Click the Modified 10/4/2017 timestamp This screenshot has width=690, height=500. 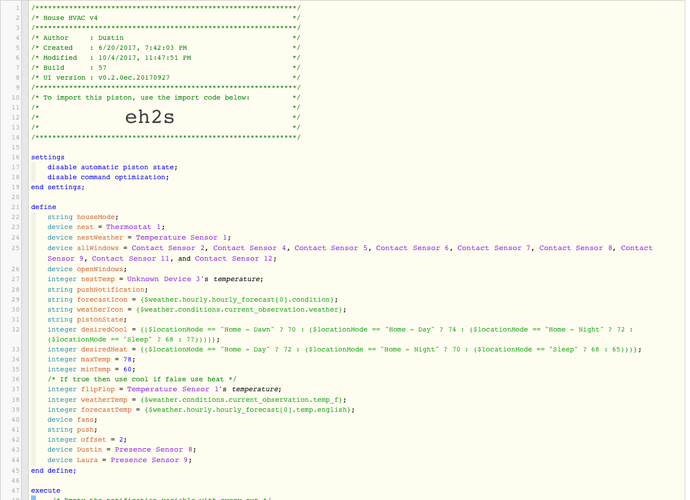[x=144, y=58]
